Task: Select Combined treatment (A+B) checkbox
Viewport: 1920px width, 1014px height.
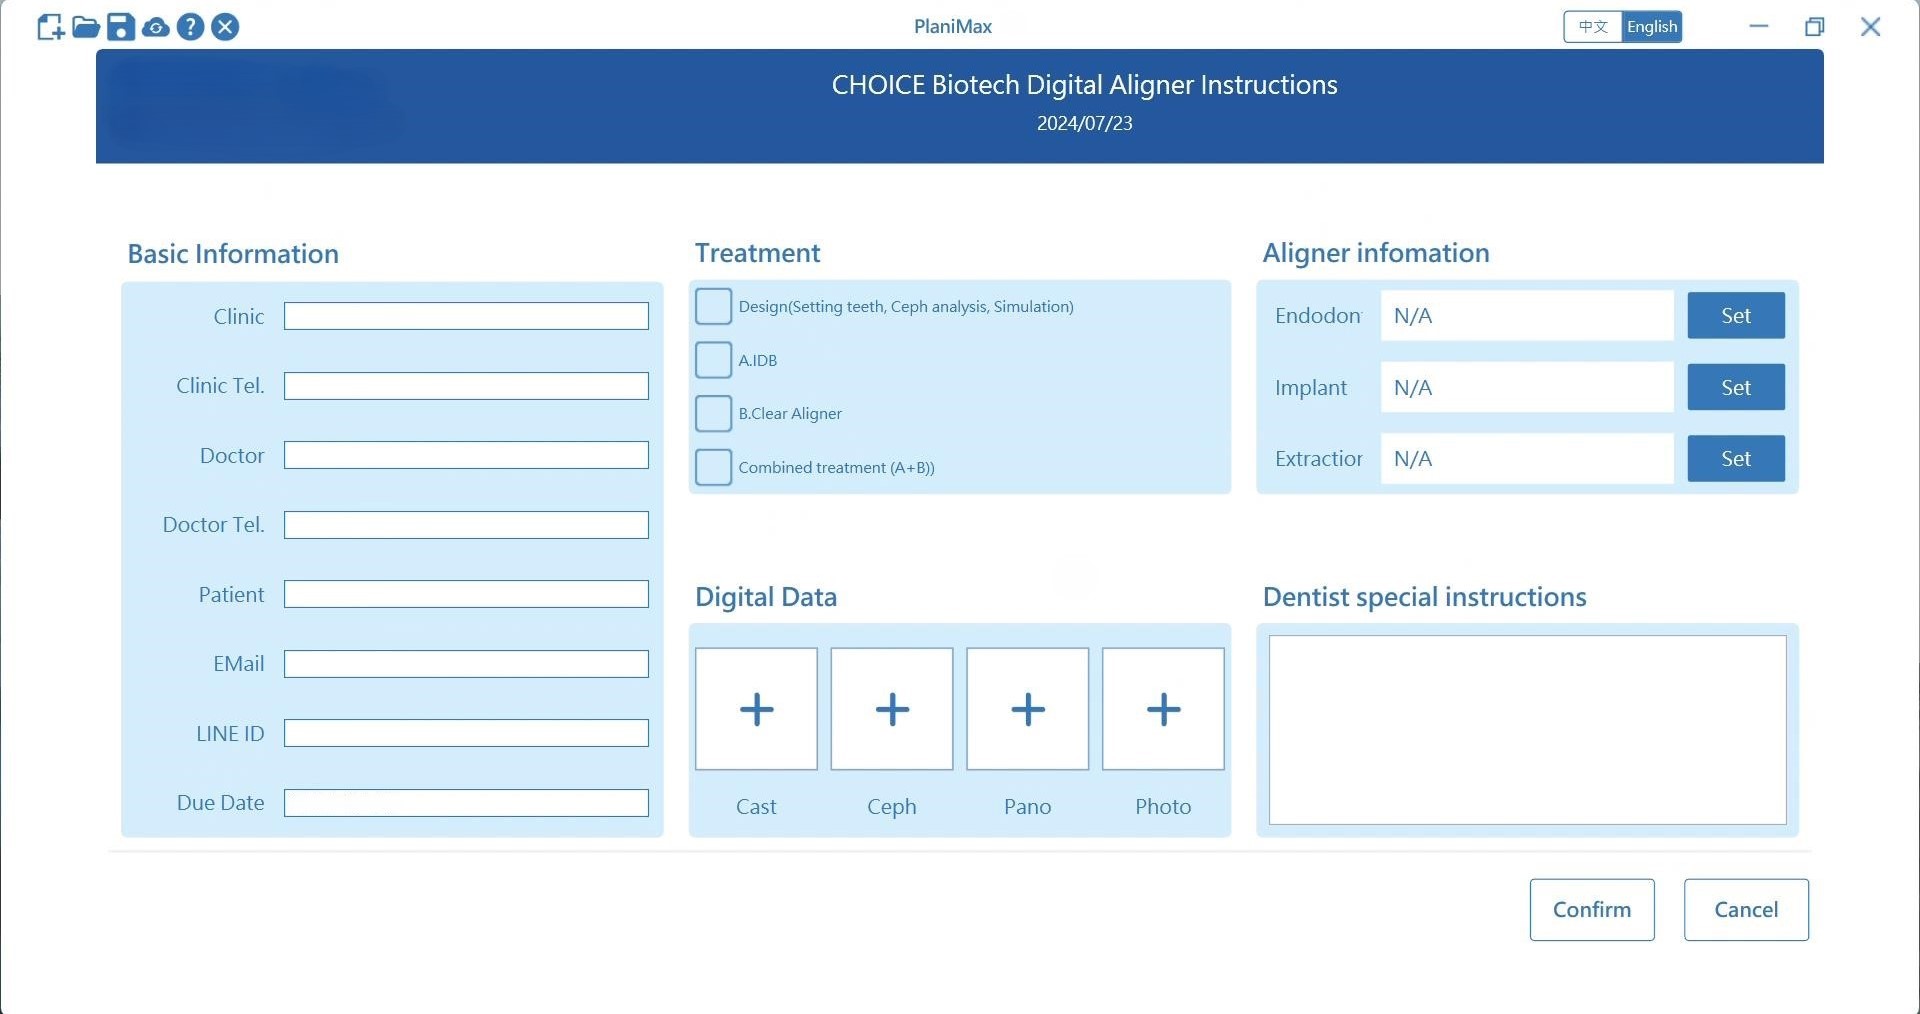Action: (713, 467)
